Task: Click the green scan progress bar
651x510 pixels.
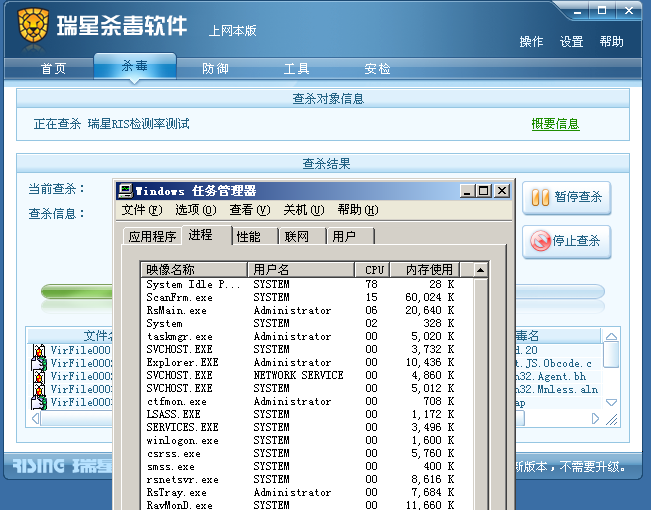Action: point(77,292)
